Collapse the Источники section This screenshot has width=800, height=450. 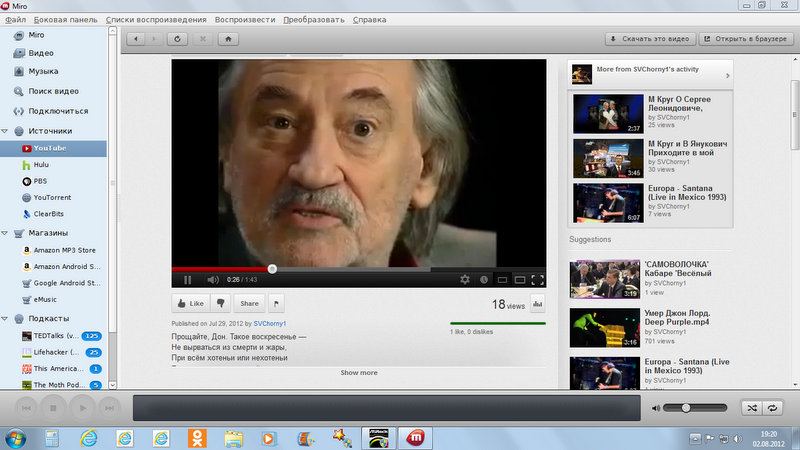click(x=5, y=131)
